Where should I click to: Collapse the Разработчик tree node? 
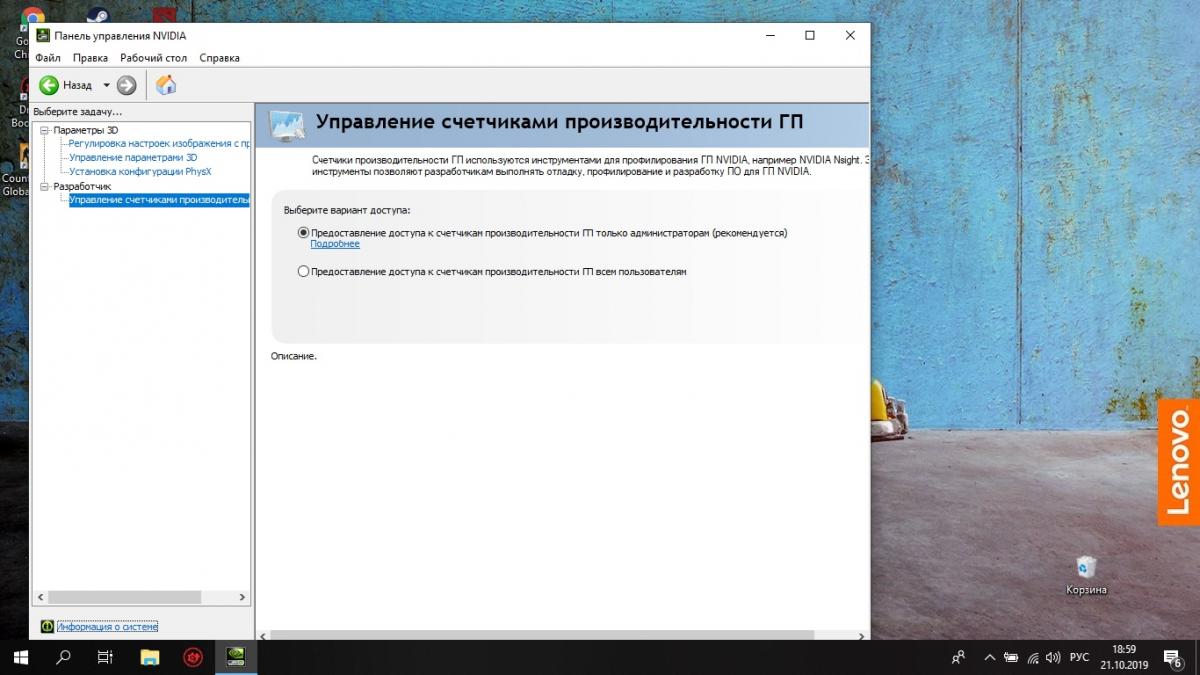click(x=44, y=186)
